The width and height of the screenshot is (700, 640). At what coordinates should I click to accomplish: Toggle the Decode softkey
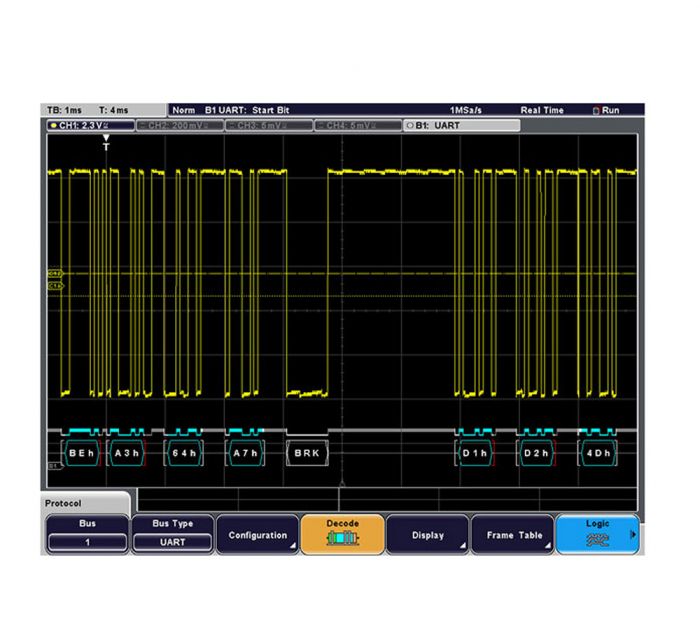coord(342,535)
